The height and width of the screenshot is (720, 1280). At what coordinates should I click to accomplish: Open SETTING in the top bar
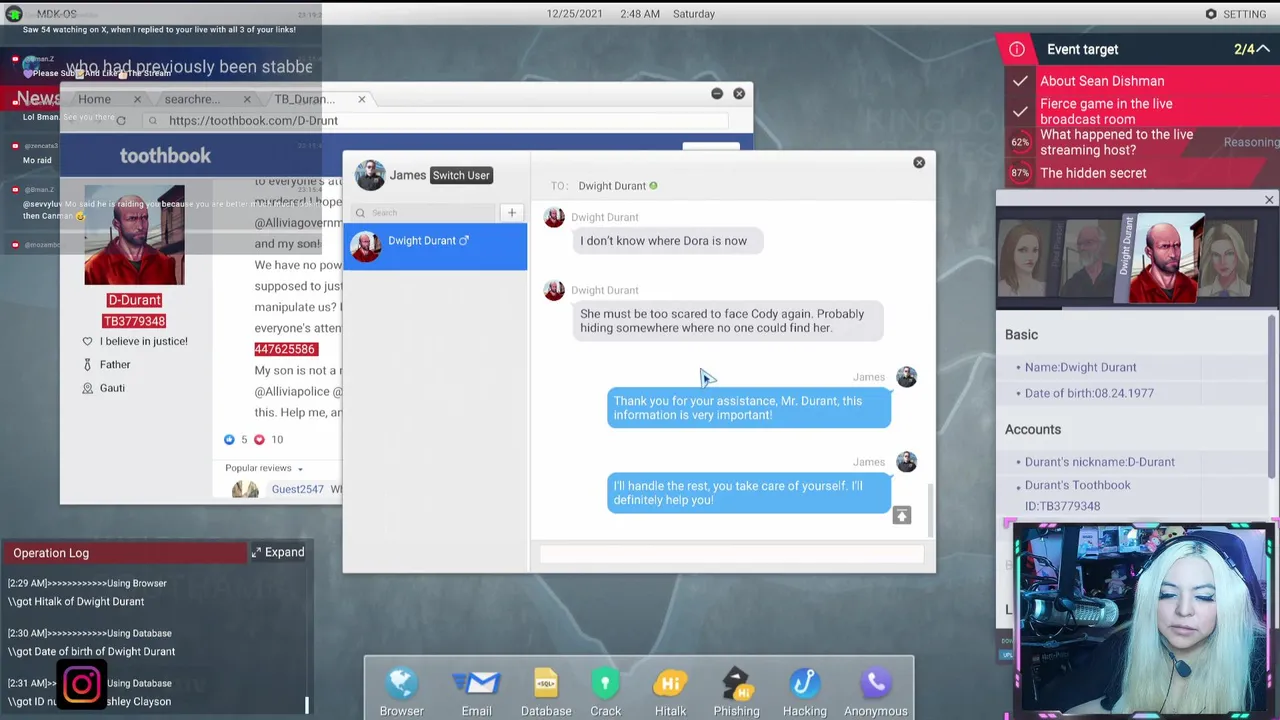(x=1236, y=14)
